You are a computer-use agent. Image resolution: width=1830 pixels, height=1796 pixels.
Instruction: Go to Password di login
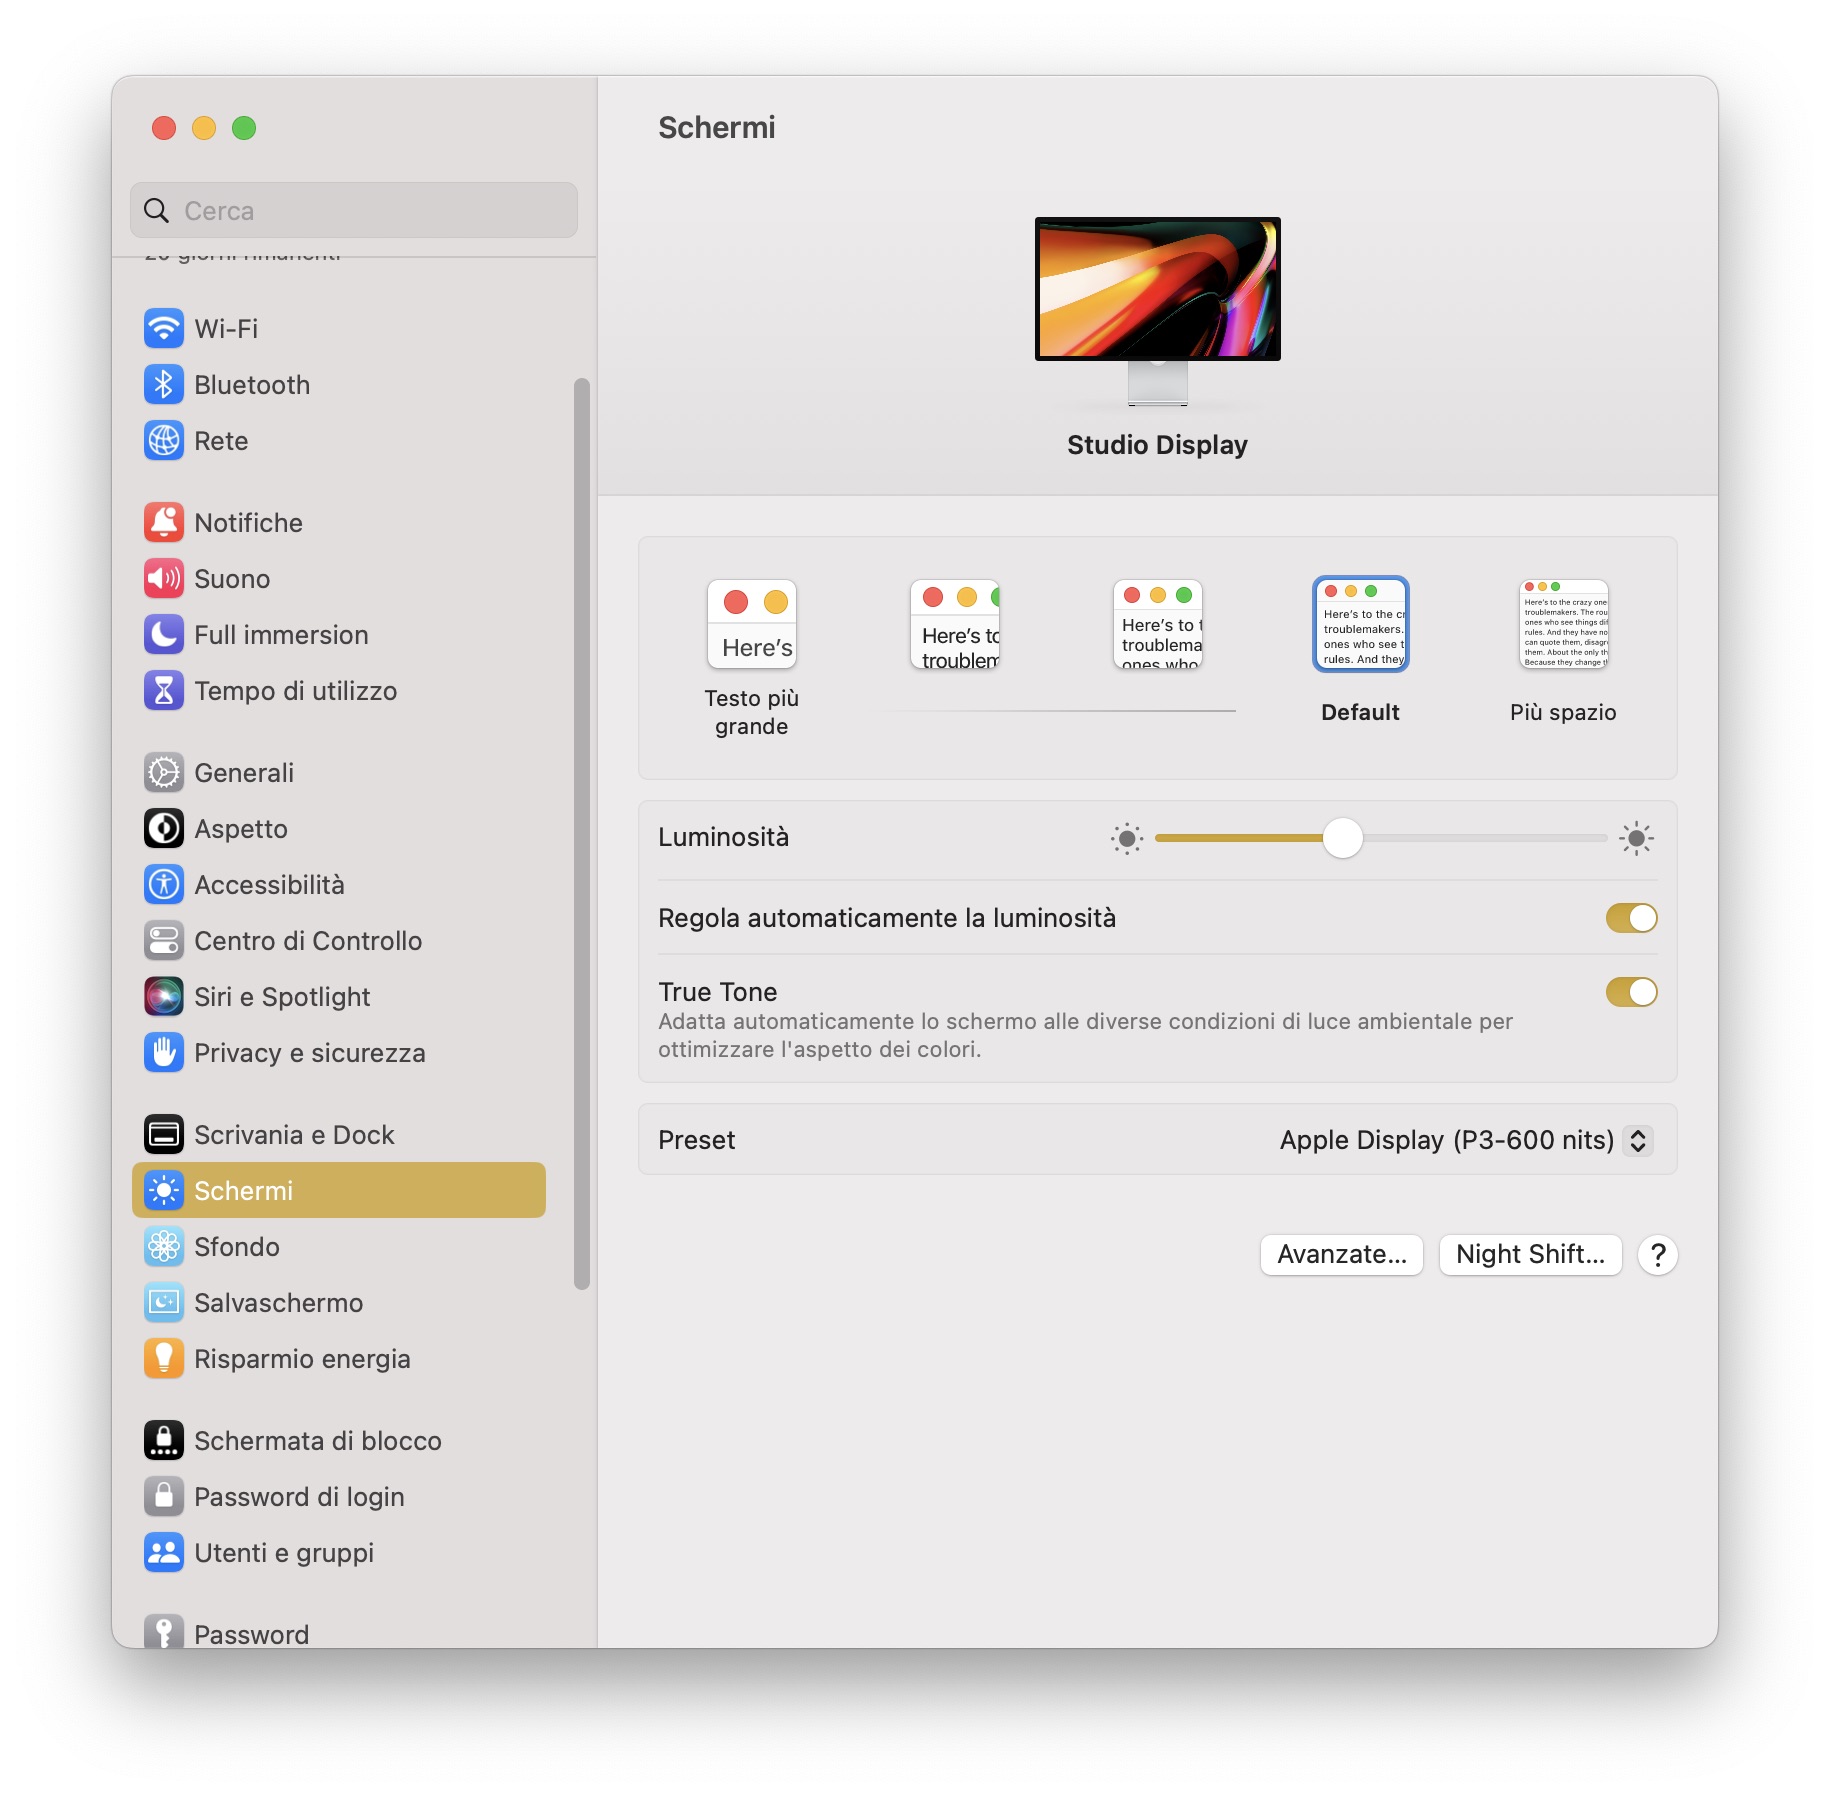point(339,1496)
